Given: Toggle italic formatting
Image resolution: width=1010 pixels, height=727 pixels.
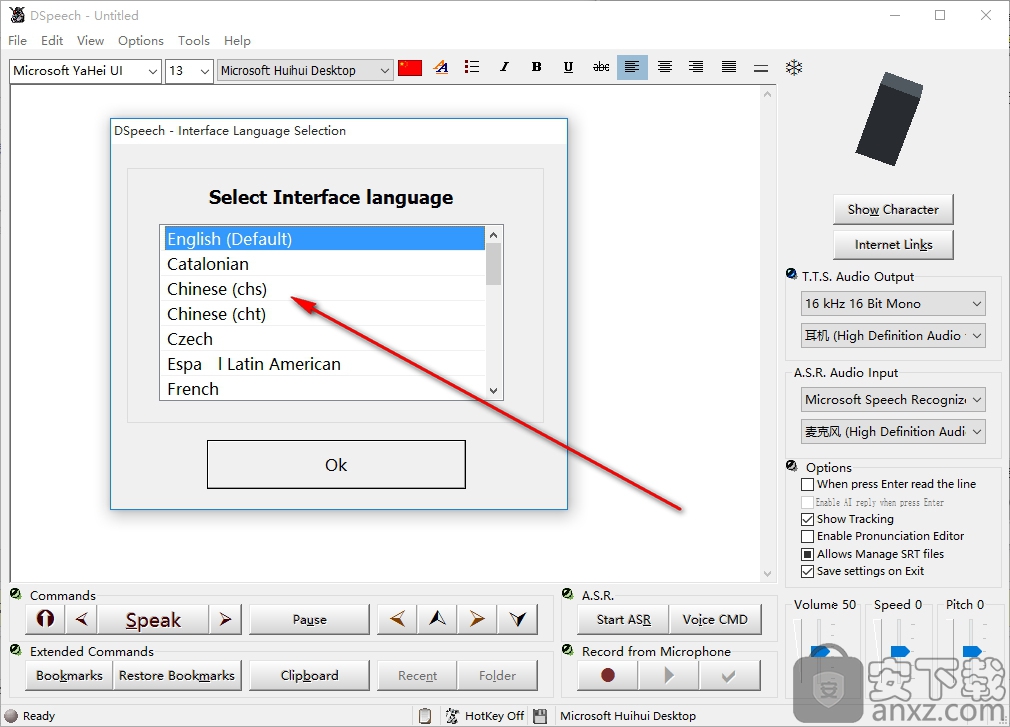Looking at the screenshot, I should click(x=504, y=67).
